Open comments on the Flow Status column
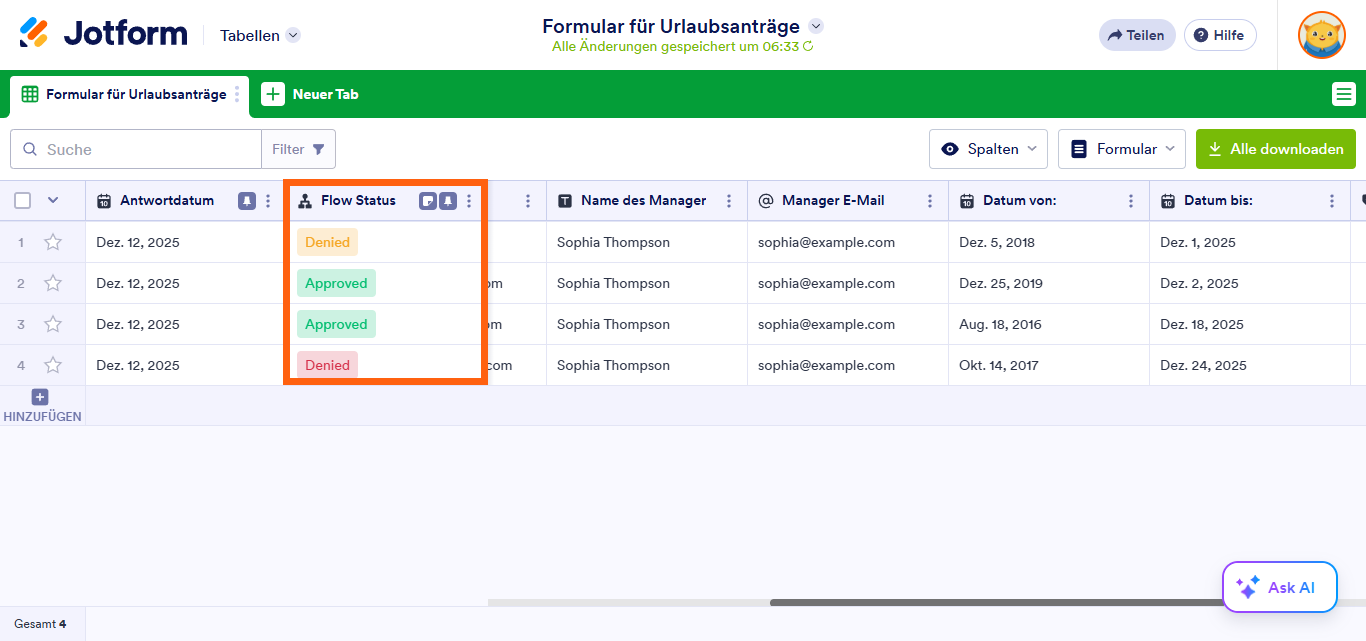 (x=429, y=200)
